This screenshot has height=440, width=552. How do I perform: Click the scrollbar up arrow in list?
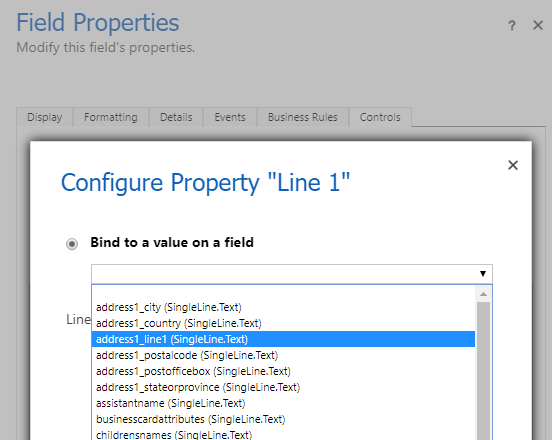click(483, 294)
